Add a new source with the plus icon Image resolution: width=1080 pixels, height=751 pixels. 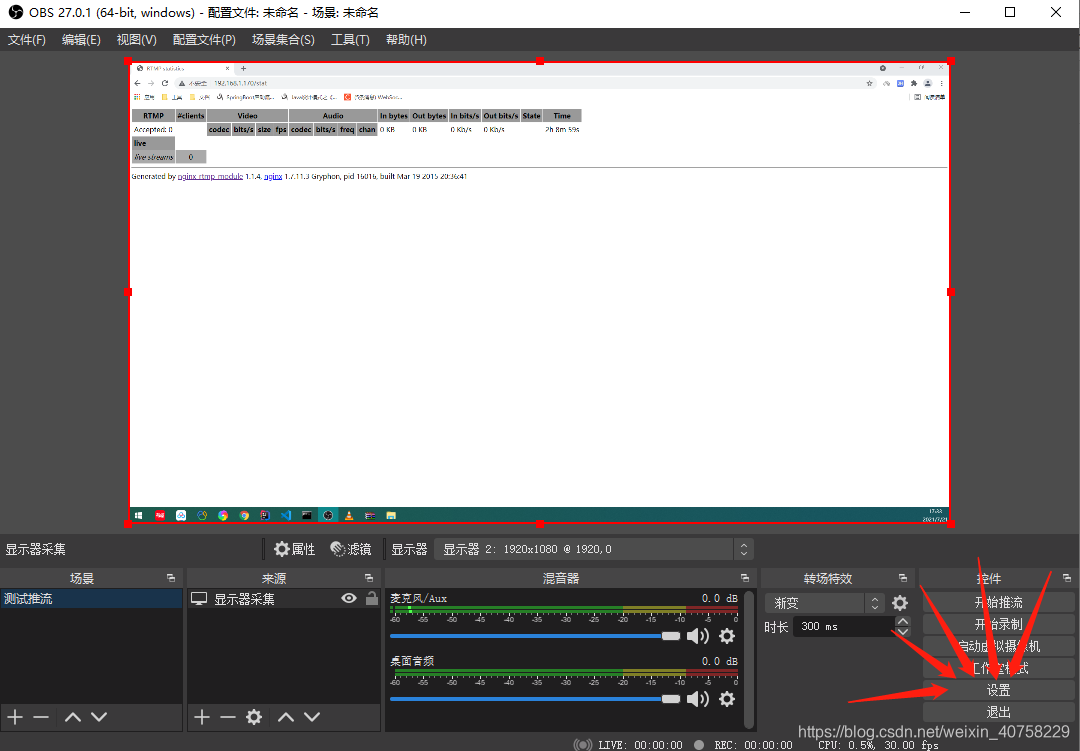(x=202, y=717)
